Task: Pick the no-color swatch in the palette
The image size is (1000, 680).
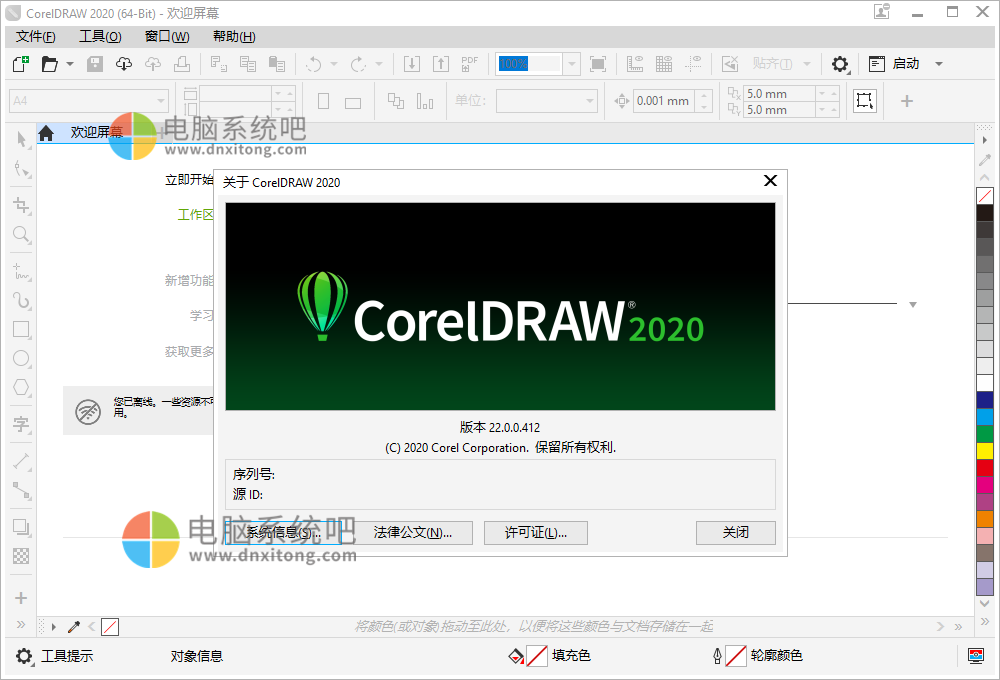Action: point(985,196)
